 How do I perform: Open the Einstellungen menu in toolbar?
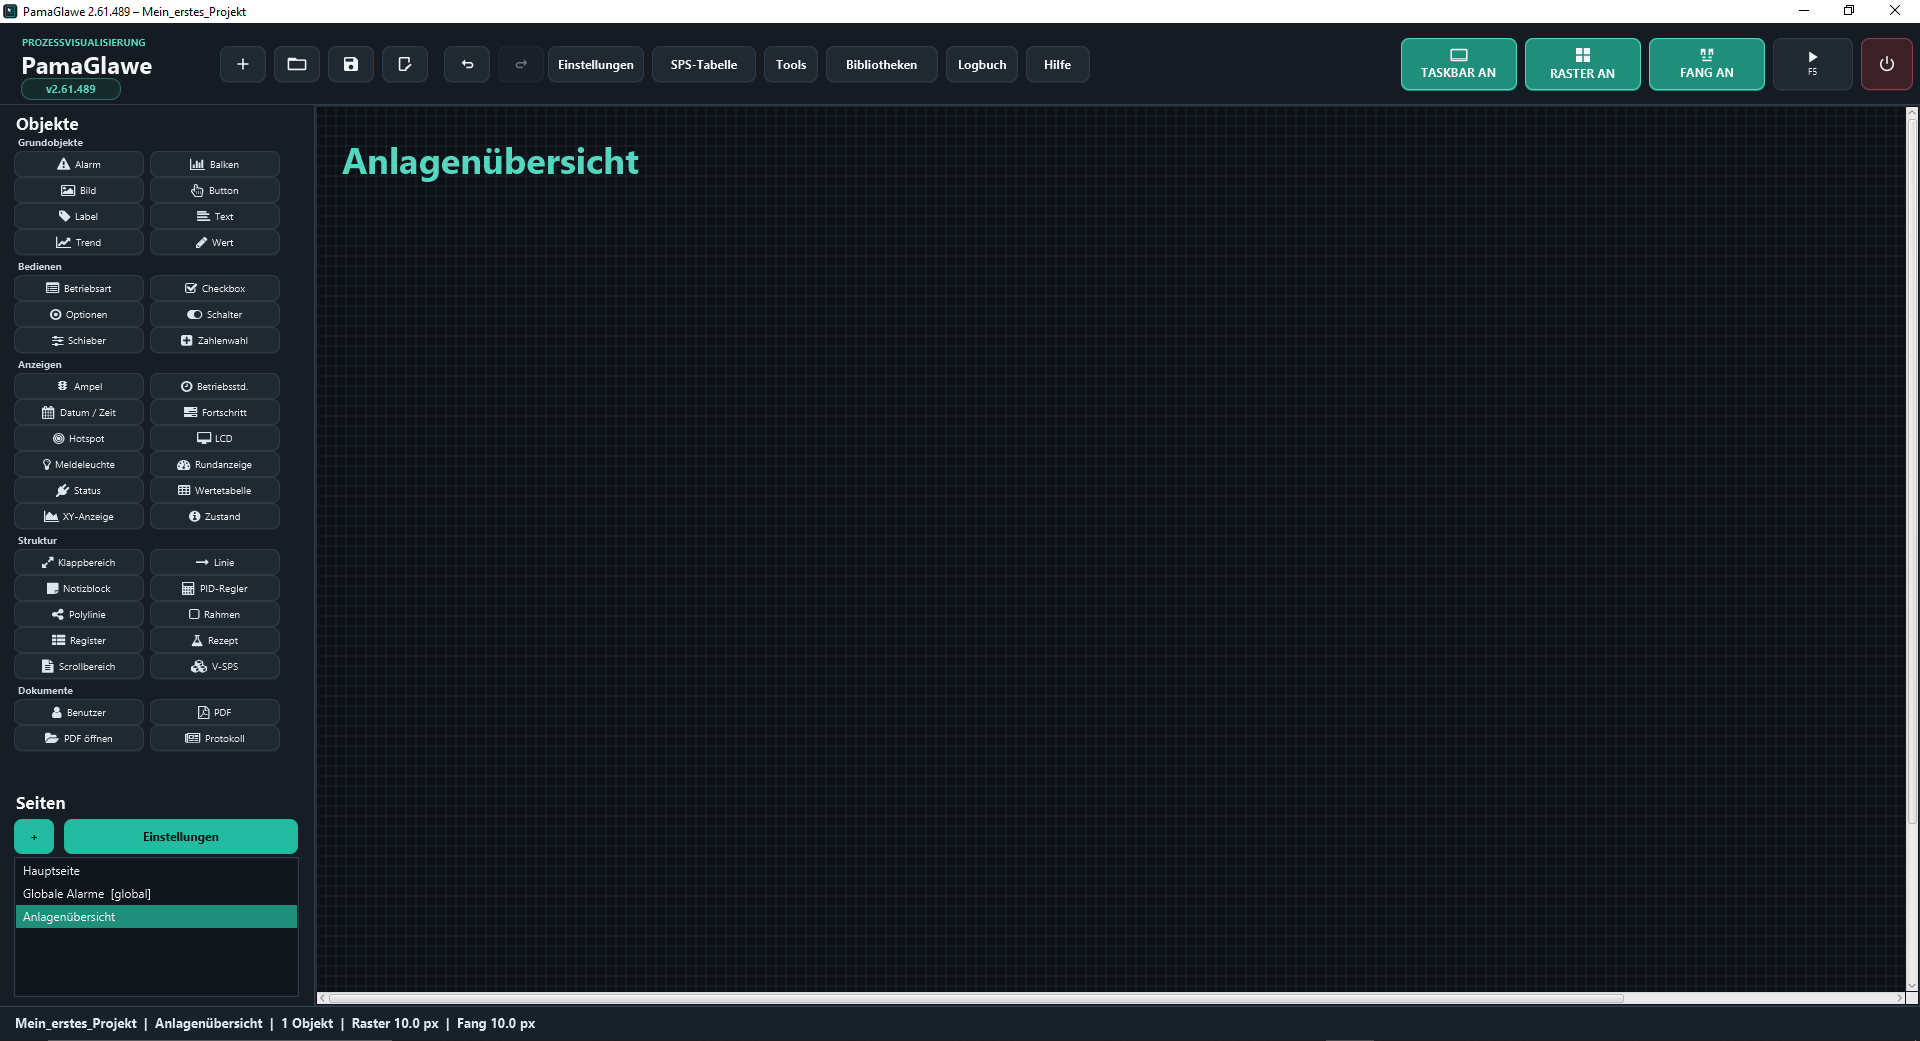pos(596,64)
